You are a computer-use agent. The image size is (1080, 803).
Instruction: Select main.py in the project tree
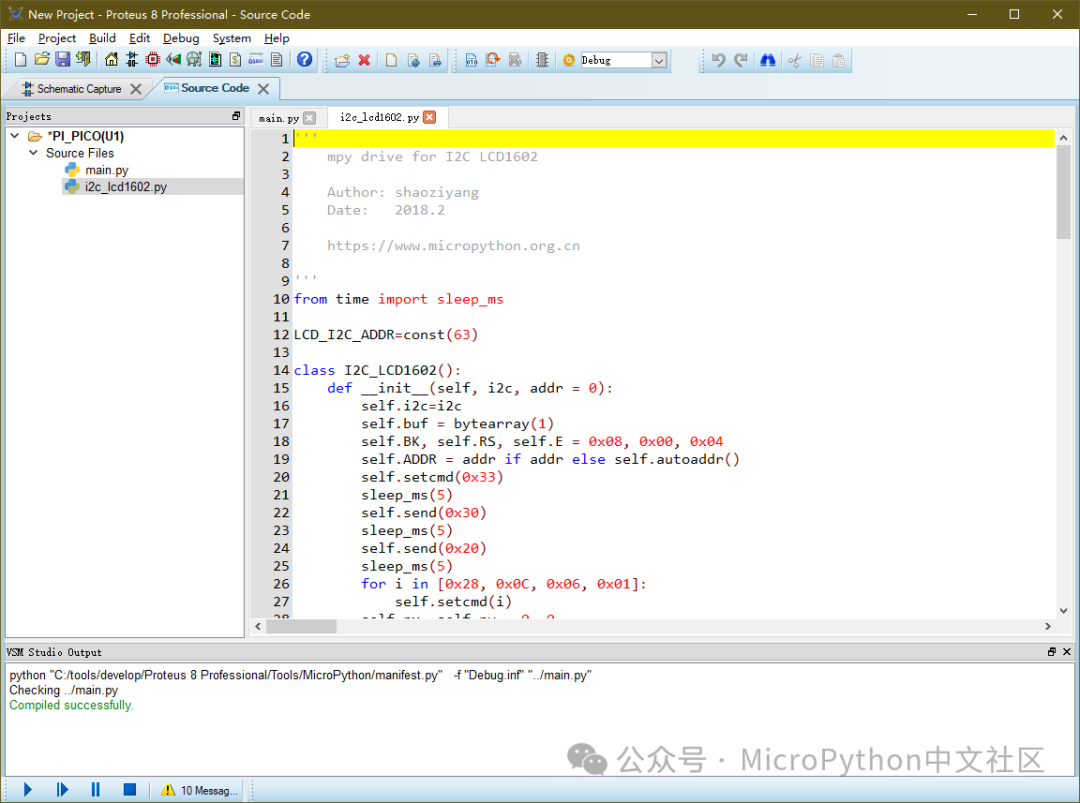(107, 169)
